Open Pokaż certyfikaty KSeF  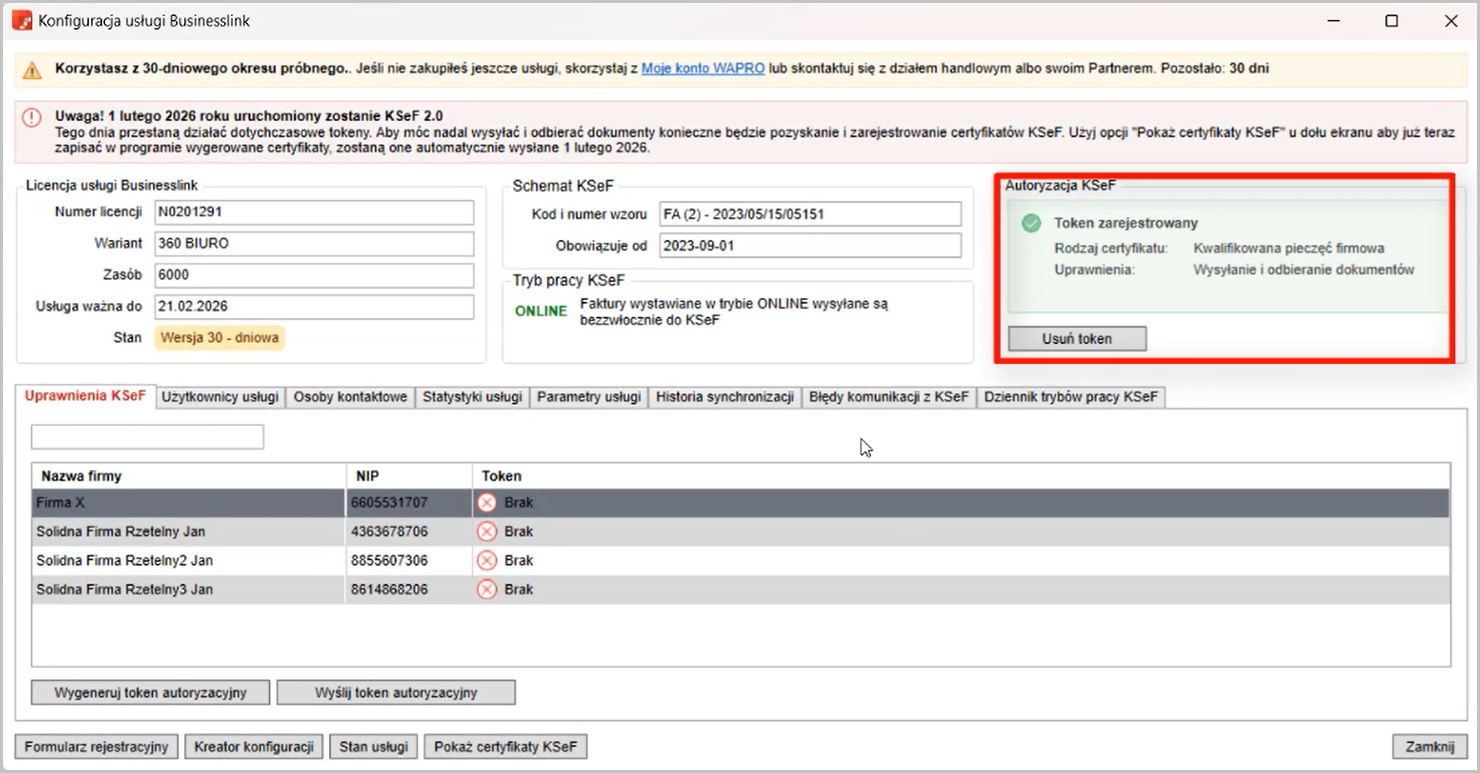(505, 747)
